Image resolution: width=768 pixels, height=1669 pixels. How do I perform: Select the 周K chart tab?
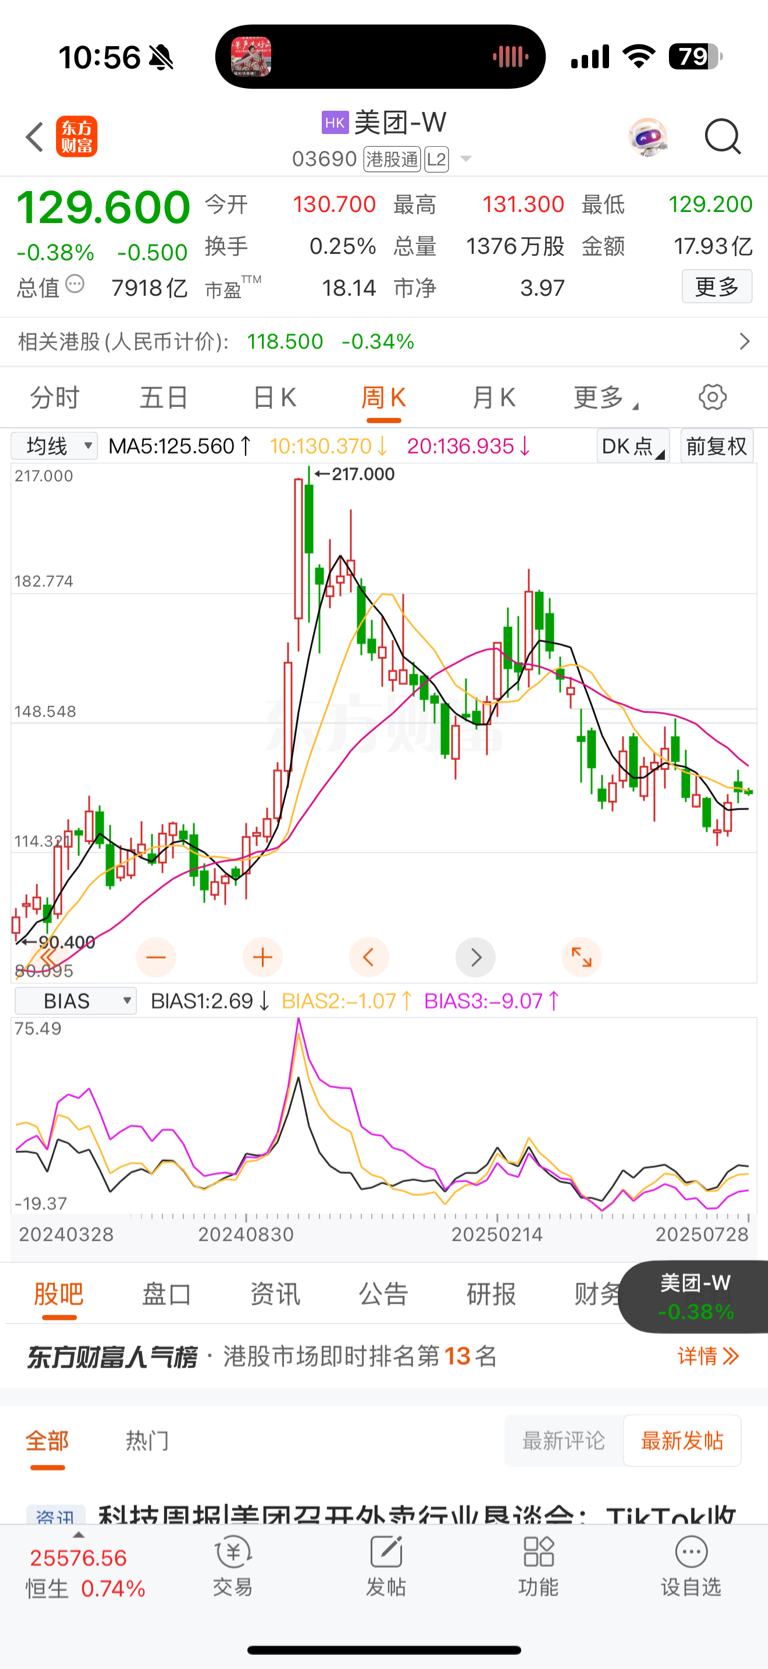[x=383, y=398]
